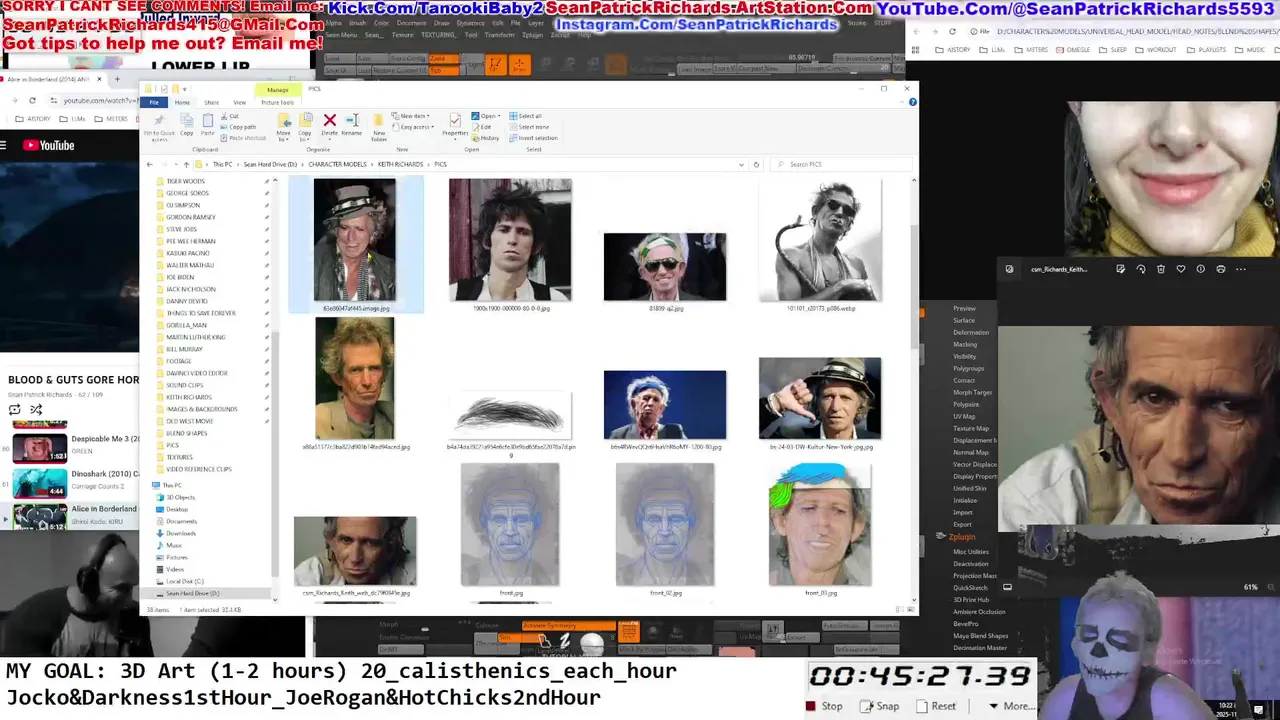
Task: Click Select all in the ribbon
Action: click(526, 116)
